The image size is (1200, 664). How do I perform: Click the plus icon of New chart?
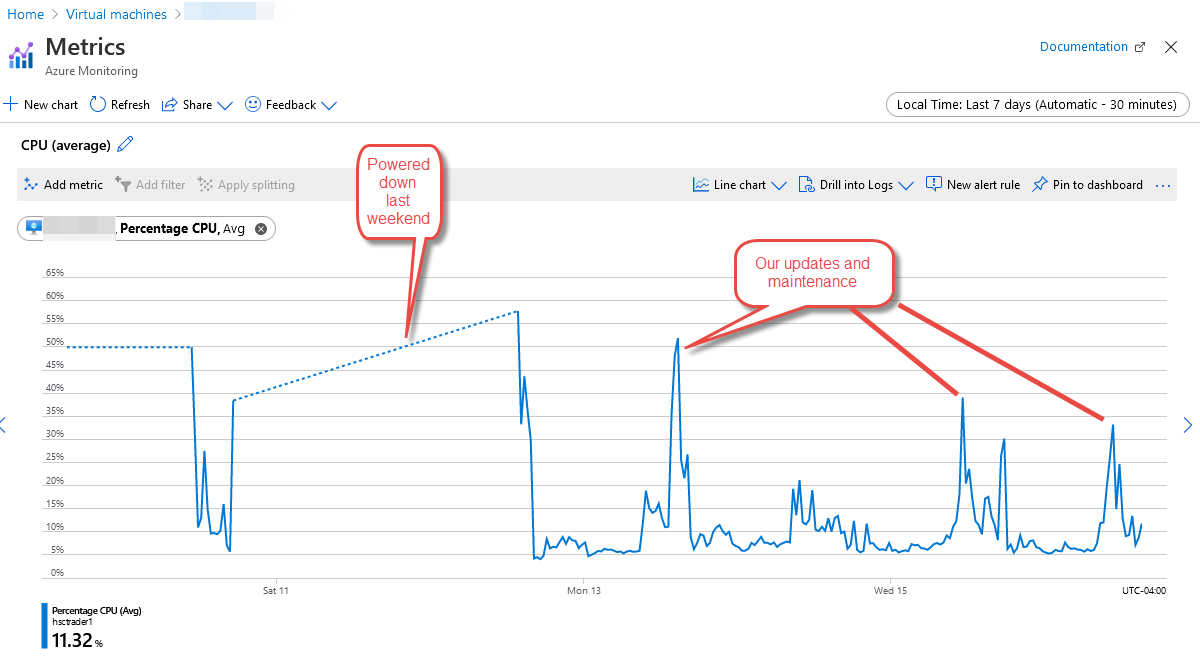pyautogui.click(x=10, y=104)
